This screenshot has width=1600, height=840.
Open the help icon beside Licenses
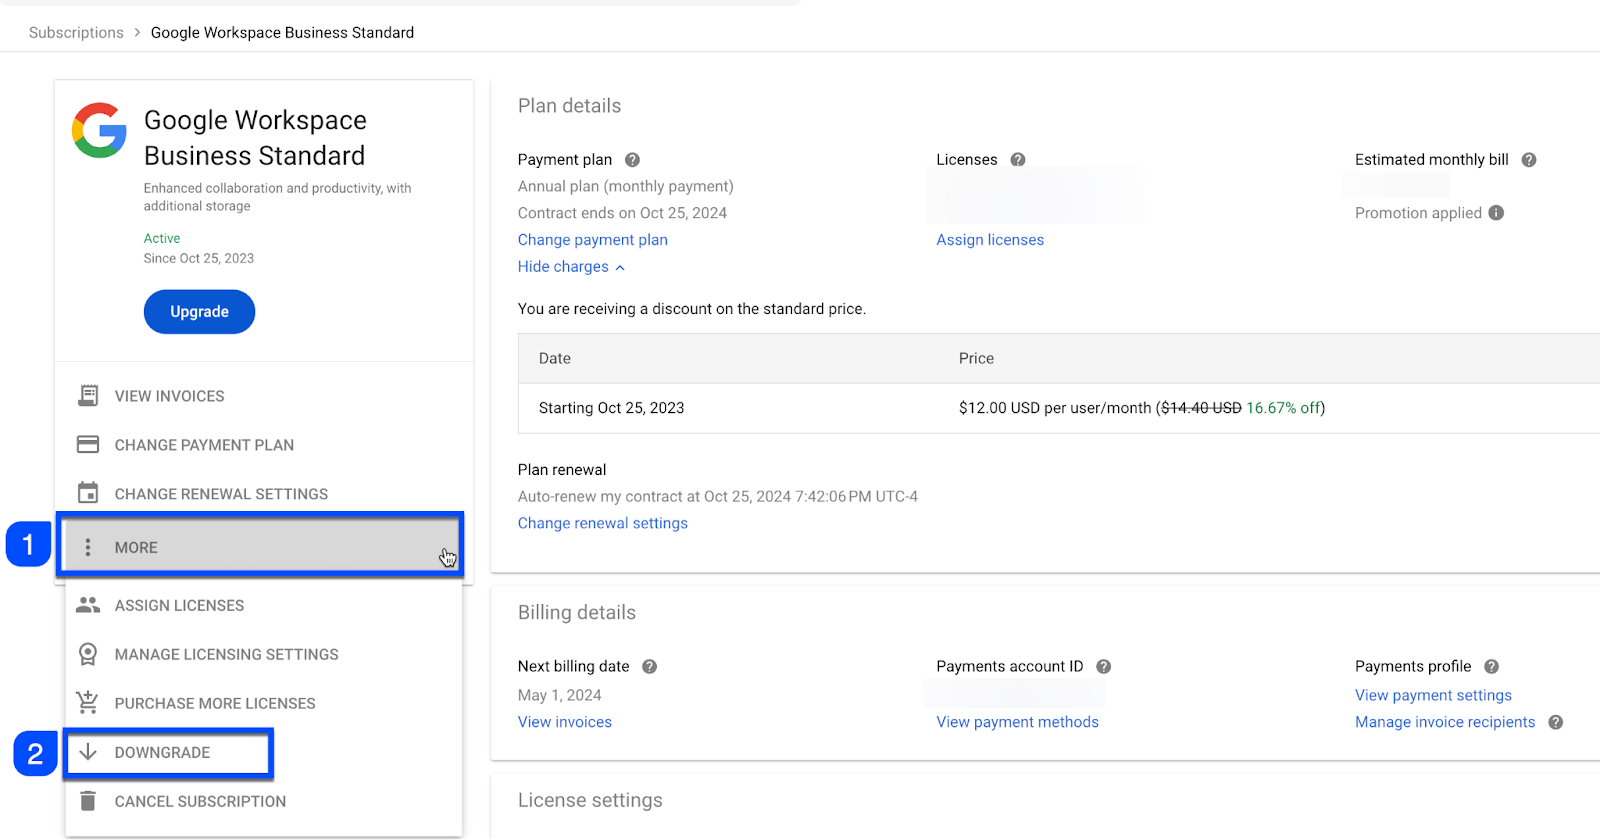tap(1018, 160)
